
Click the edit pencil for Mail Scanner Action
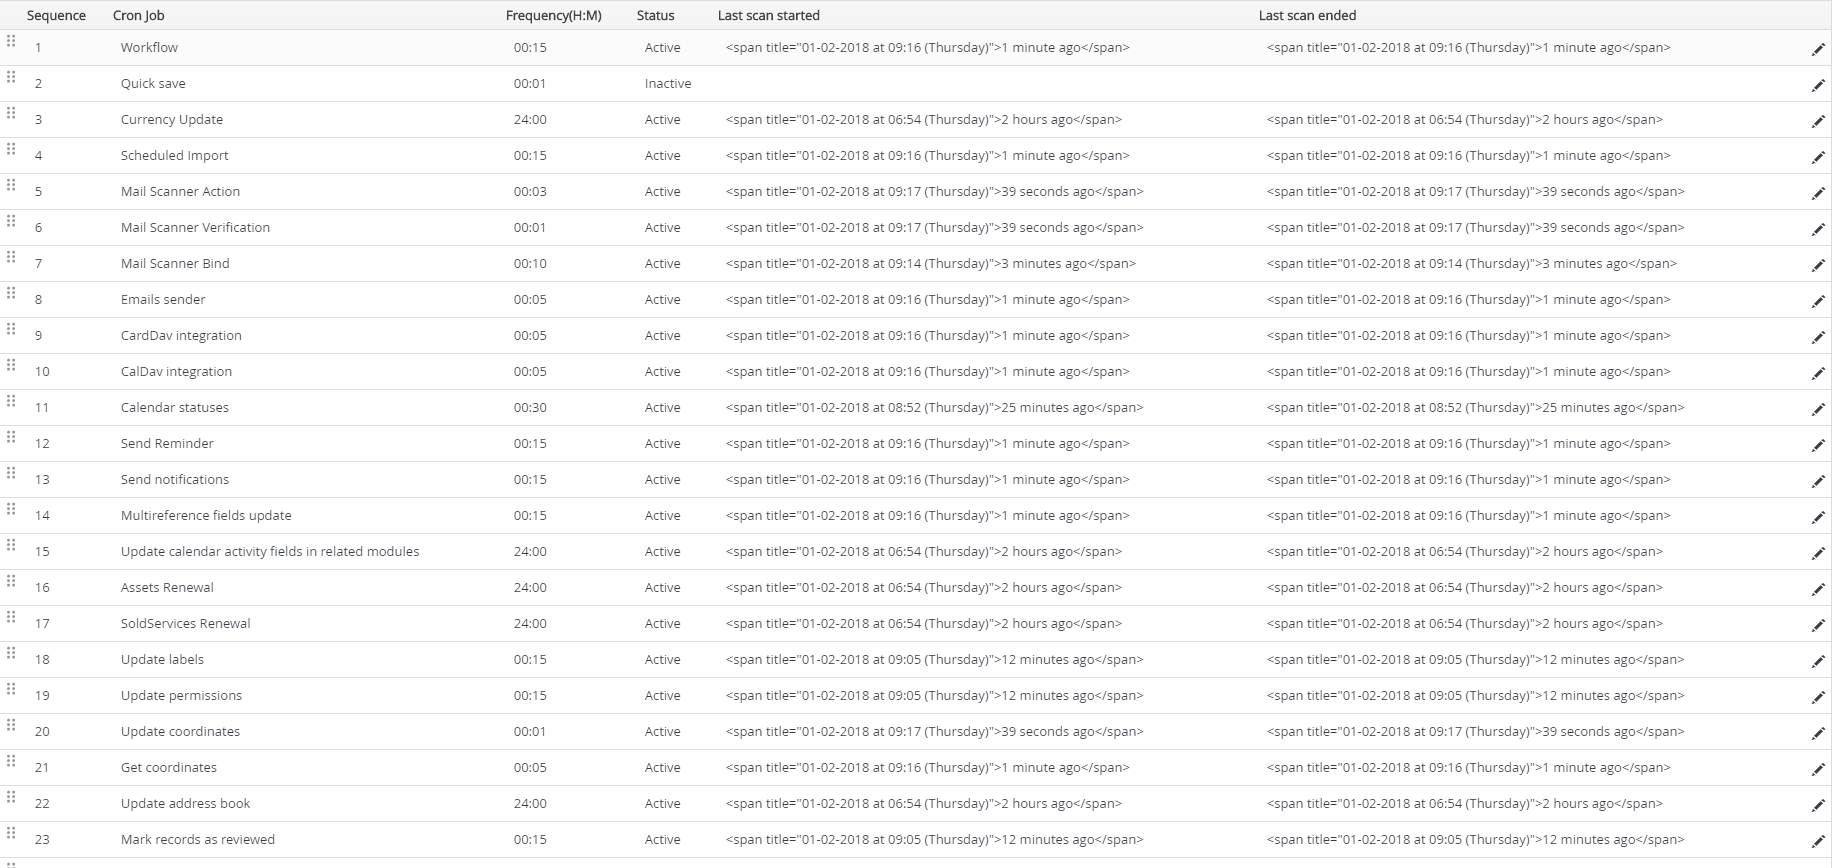1818,193
